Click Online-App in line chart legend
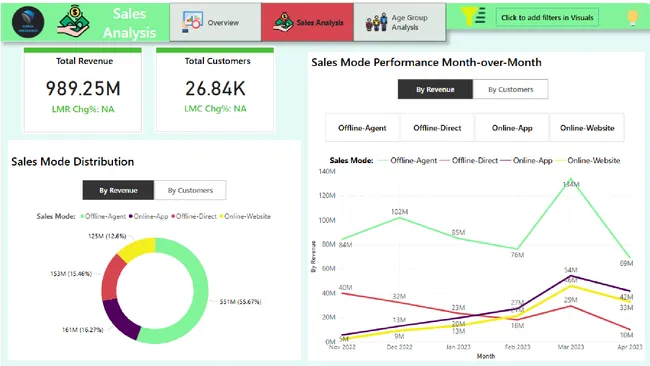650x366 pixels. (527, 160)
